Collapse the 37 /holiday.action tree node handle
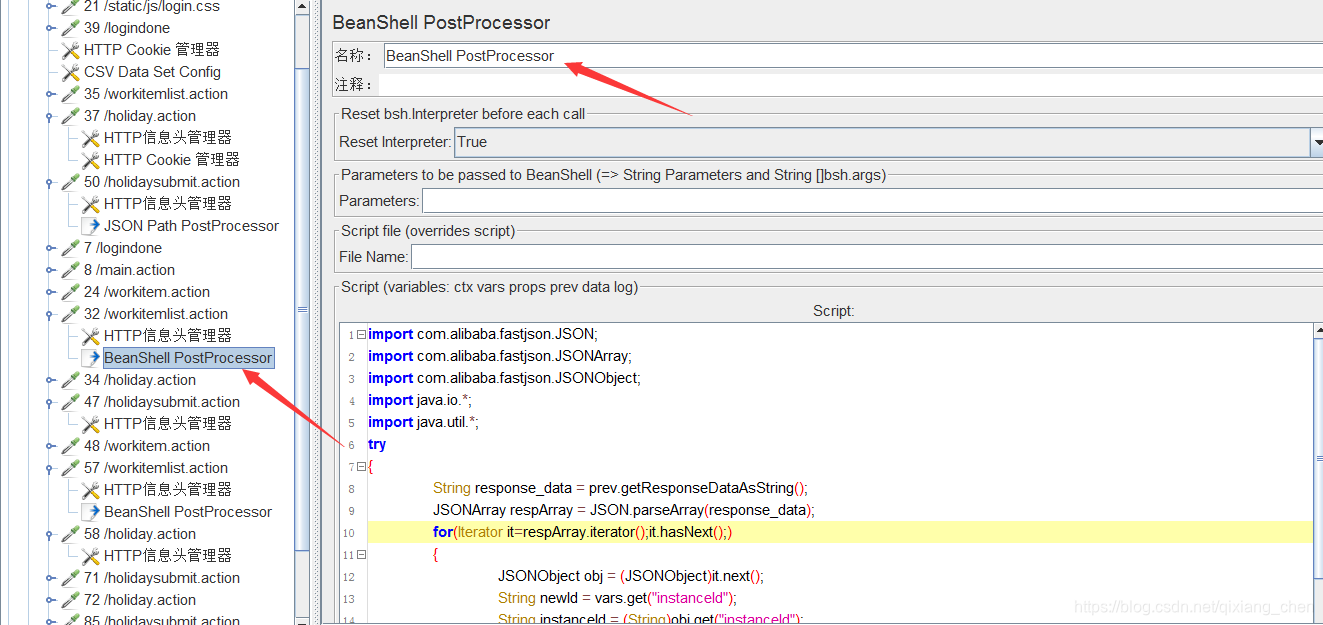 (50, 116)
